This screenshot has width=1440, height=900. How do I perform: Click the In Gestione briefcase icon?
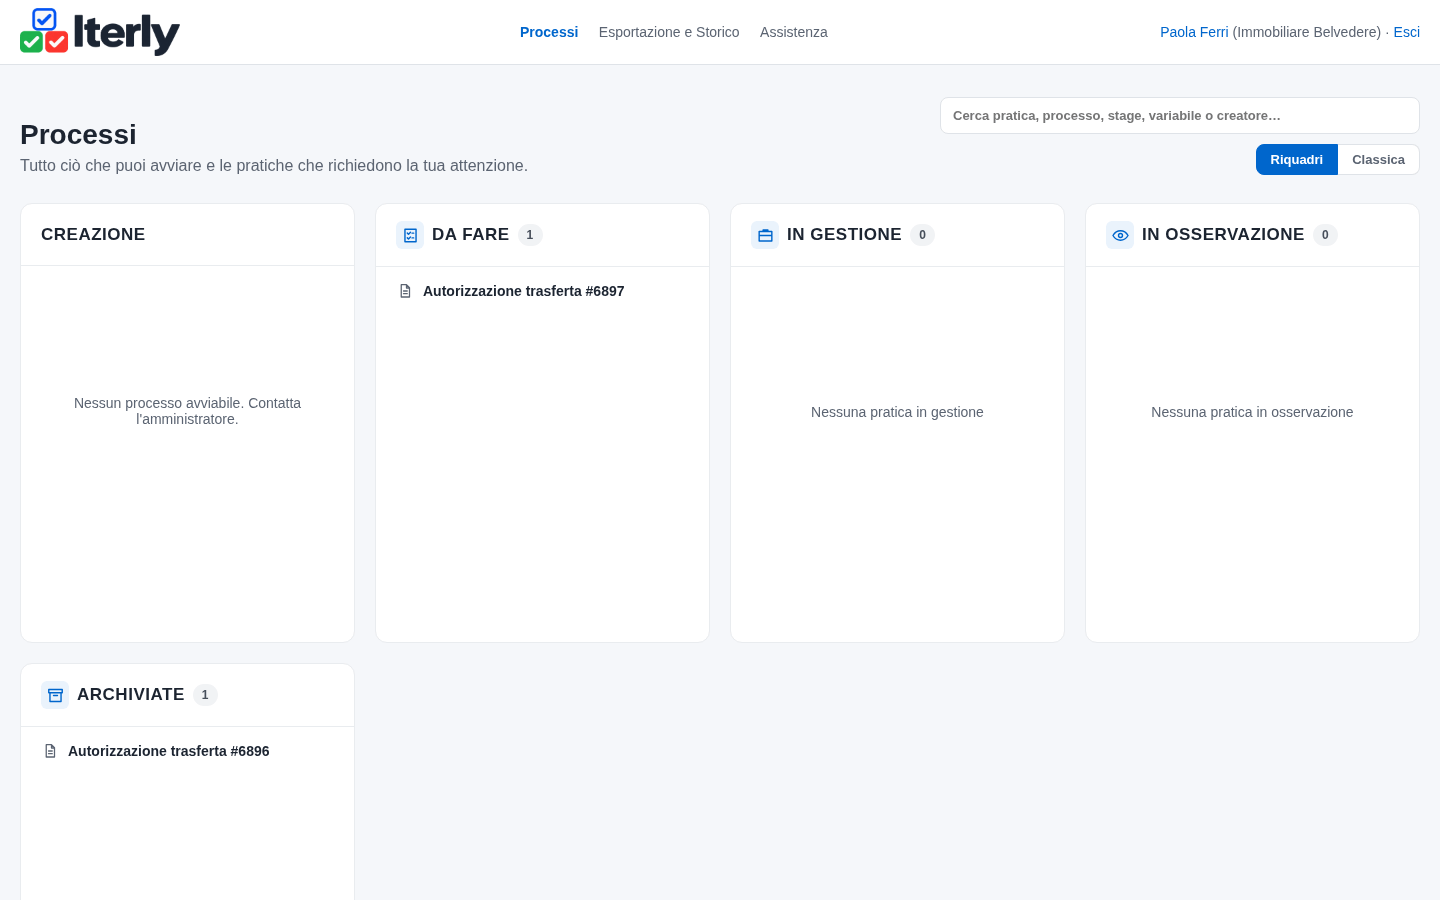point(765,235)
